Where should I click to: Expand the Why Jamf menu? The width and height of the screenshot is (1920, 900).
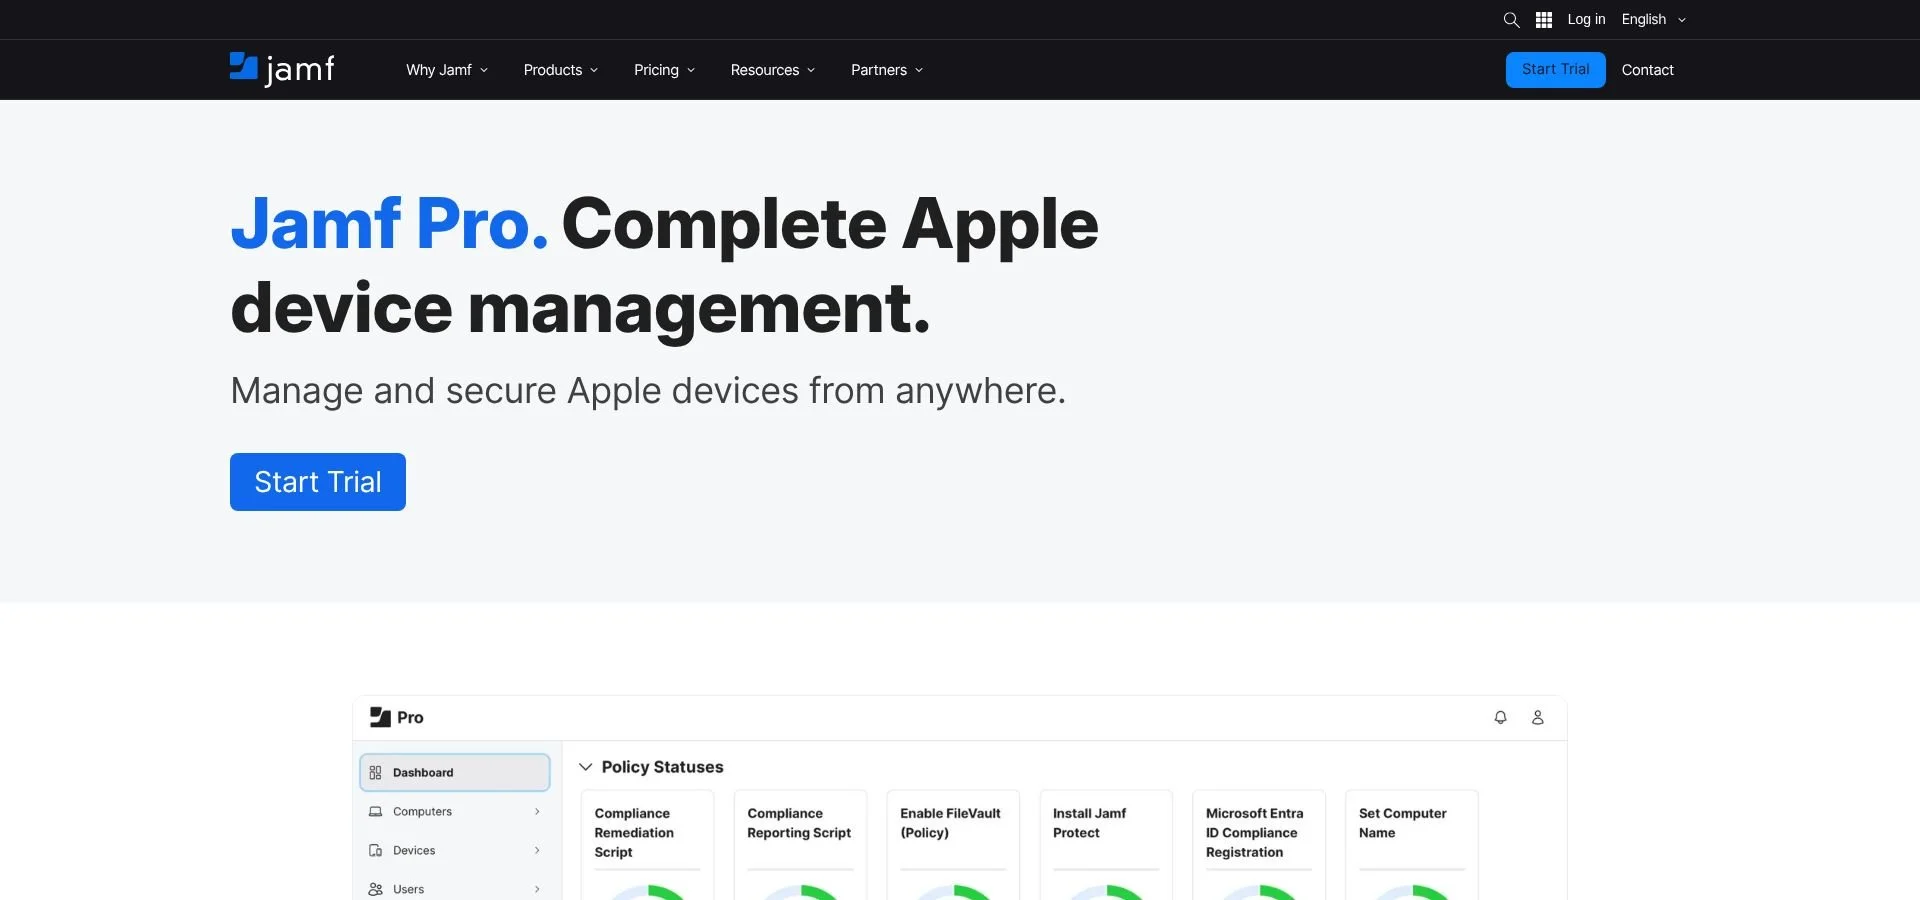point(447,70)
